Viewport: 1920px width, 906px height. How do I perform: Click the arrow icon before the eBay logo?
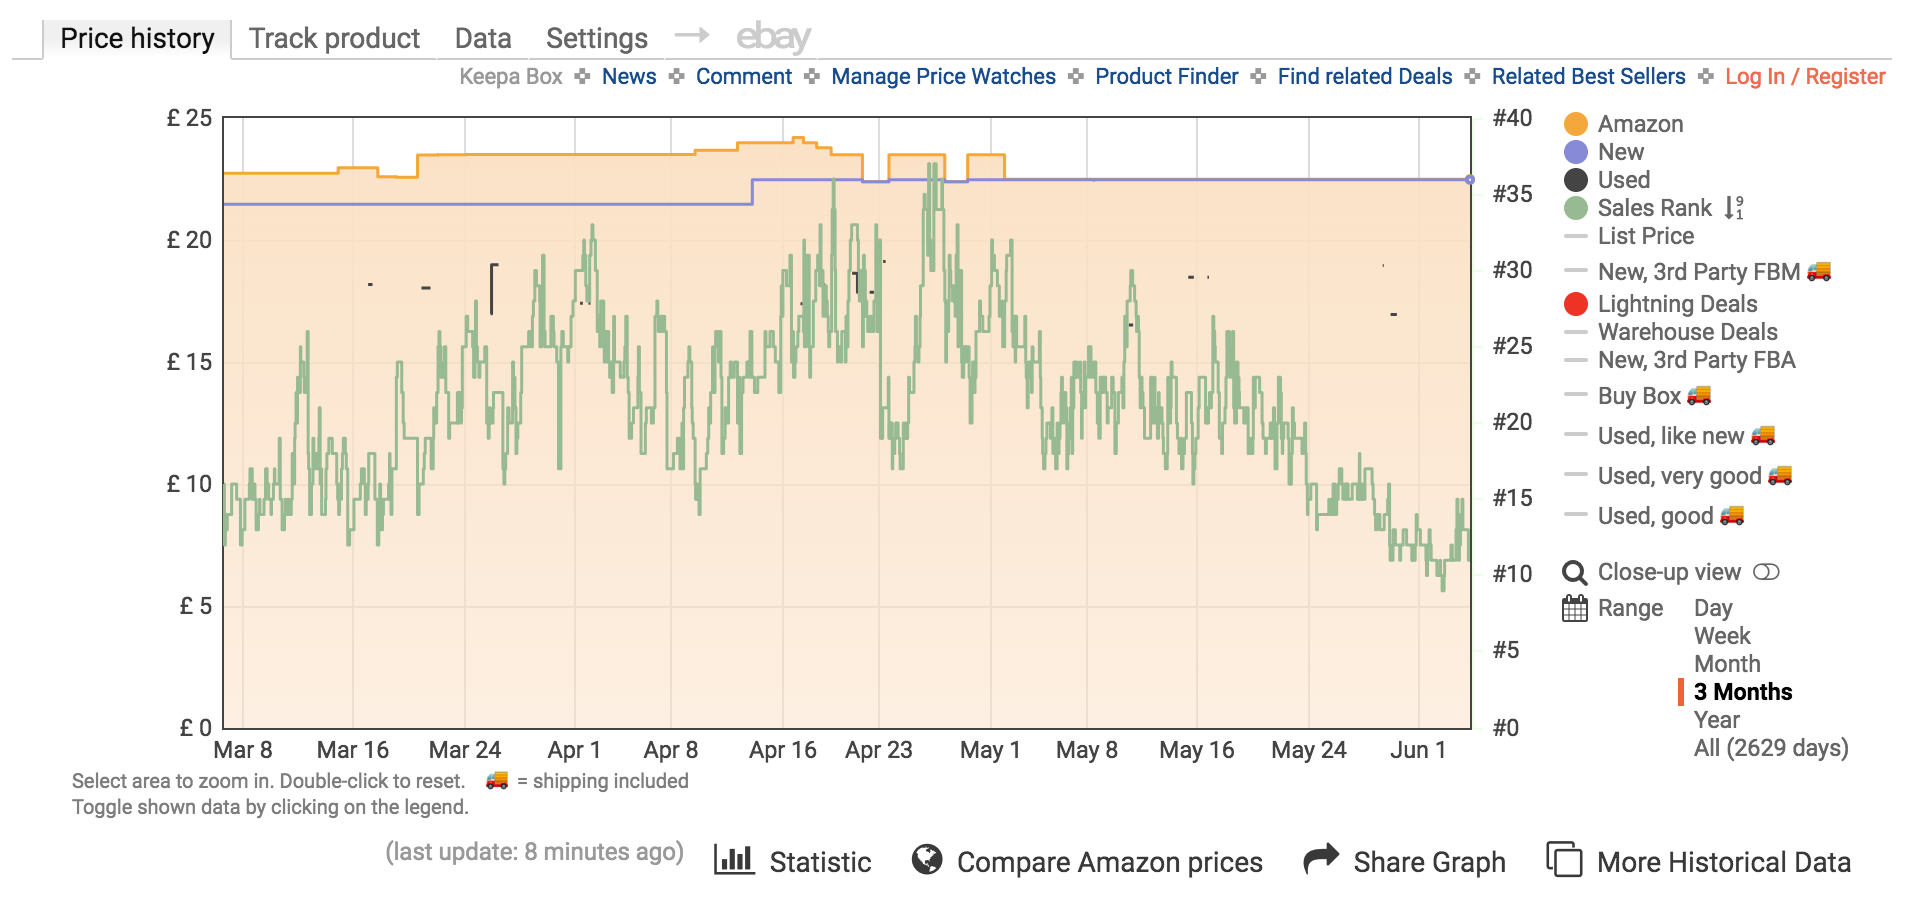click(692, 36)
